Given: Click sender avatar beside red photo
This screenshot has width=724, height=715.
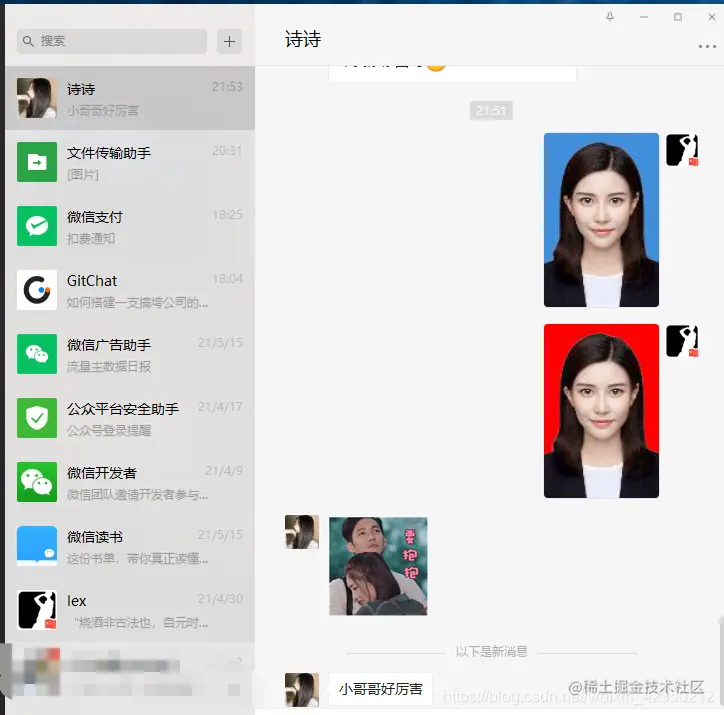Looking at the screenshot, I should (x=682, y=341).
